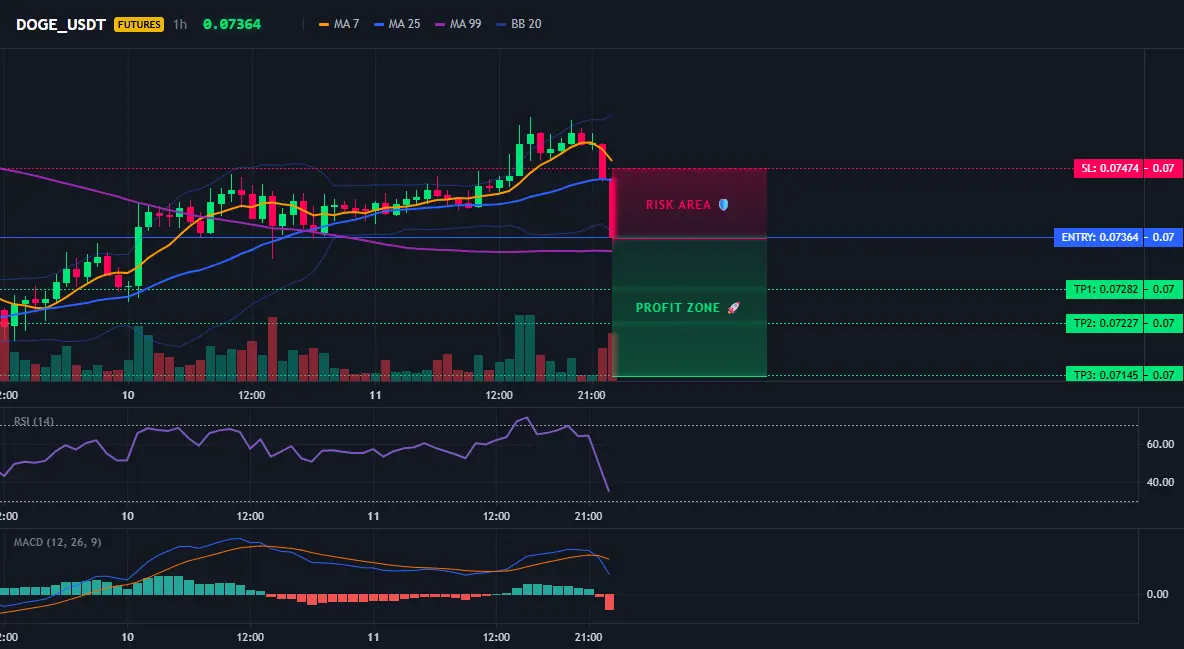The image size is (1184, 649).
Task: Click the 40.00 RSI axis value
Action: [x=1160, y=482]
